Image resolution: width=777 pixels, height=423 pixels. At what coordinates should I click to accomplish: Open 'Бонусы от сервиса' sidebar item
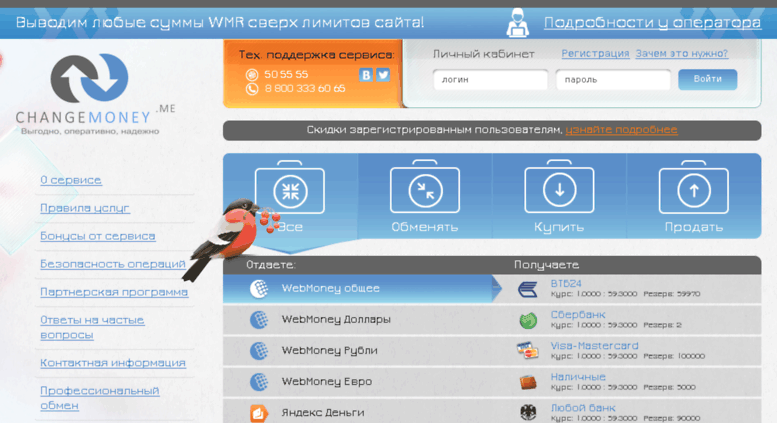coord(98,236)
